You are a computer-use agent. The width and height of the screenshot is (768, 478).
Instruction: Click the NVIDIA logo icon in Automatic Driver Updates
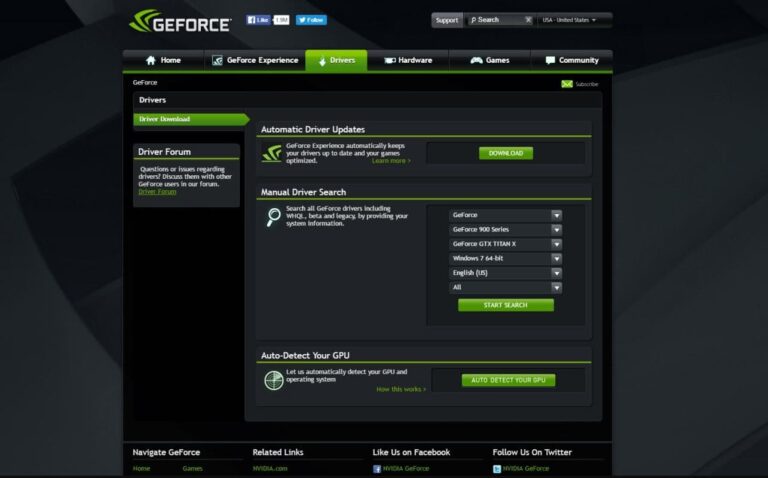coord(272,153)
